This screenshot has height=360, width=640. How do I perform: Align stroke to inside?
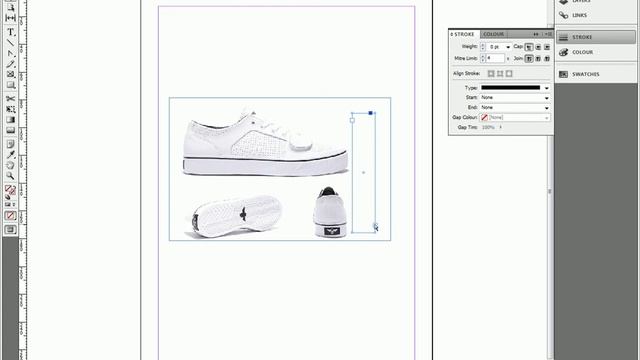tap(500, 73)
